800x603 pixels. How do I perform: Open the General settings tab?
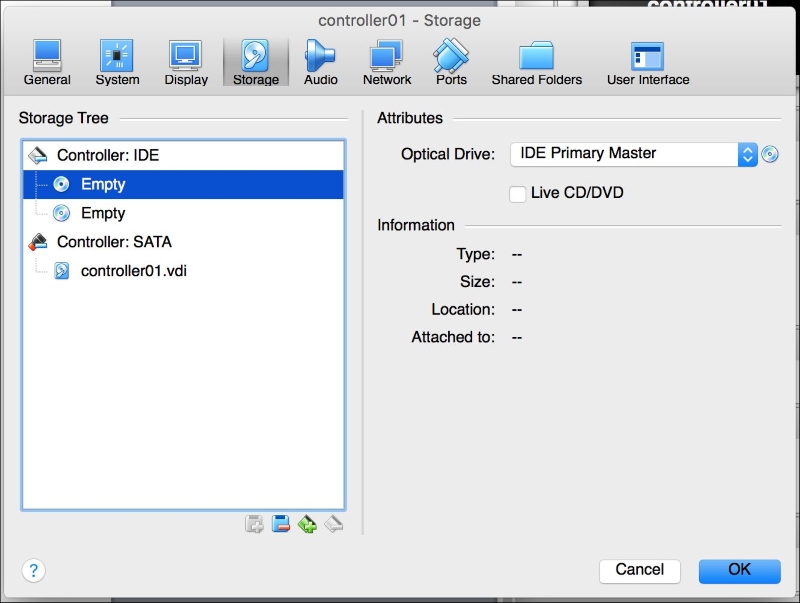click(x=47, y=62)
